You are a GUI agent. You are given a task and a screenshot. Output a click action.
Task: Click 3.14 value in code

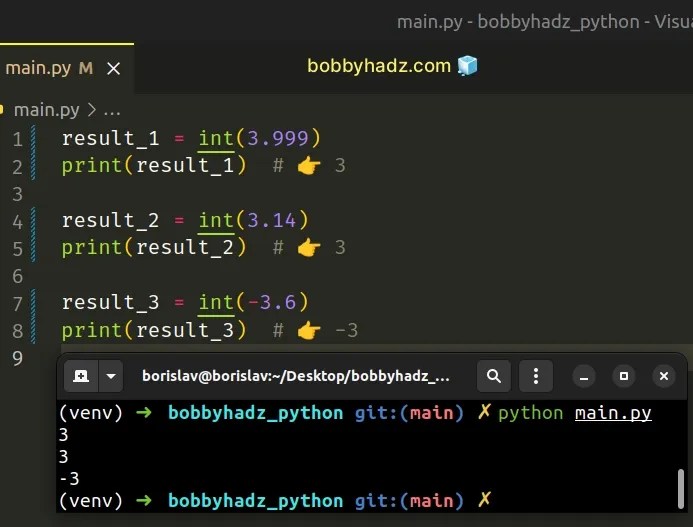click(x=271, y=220)
